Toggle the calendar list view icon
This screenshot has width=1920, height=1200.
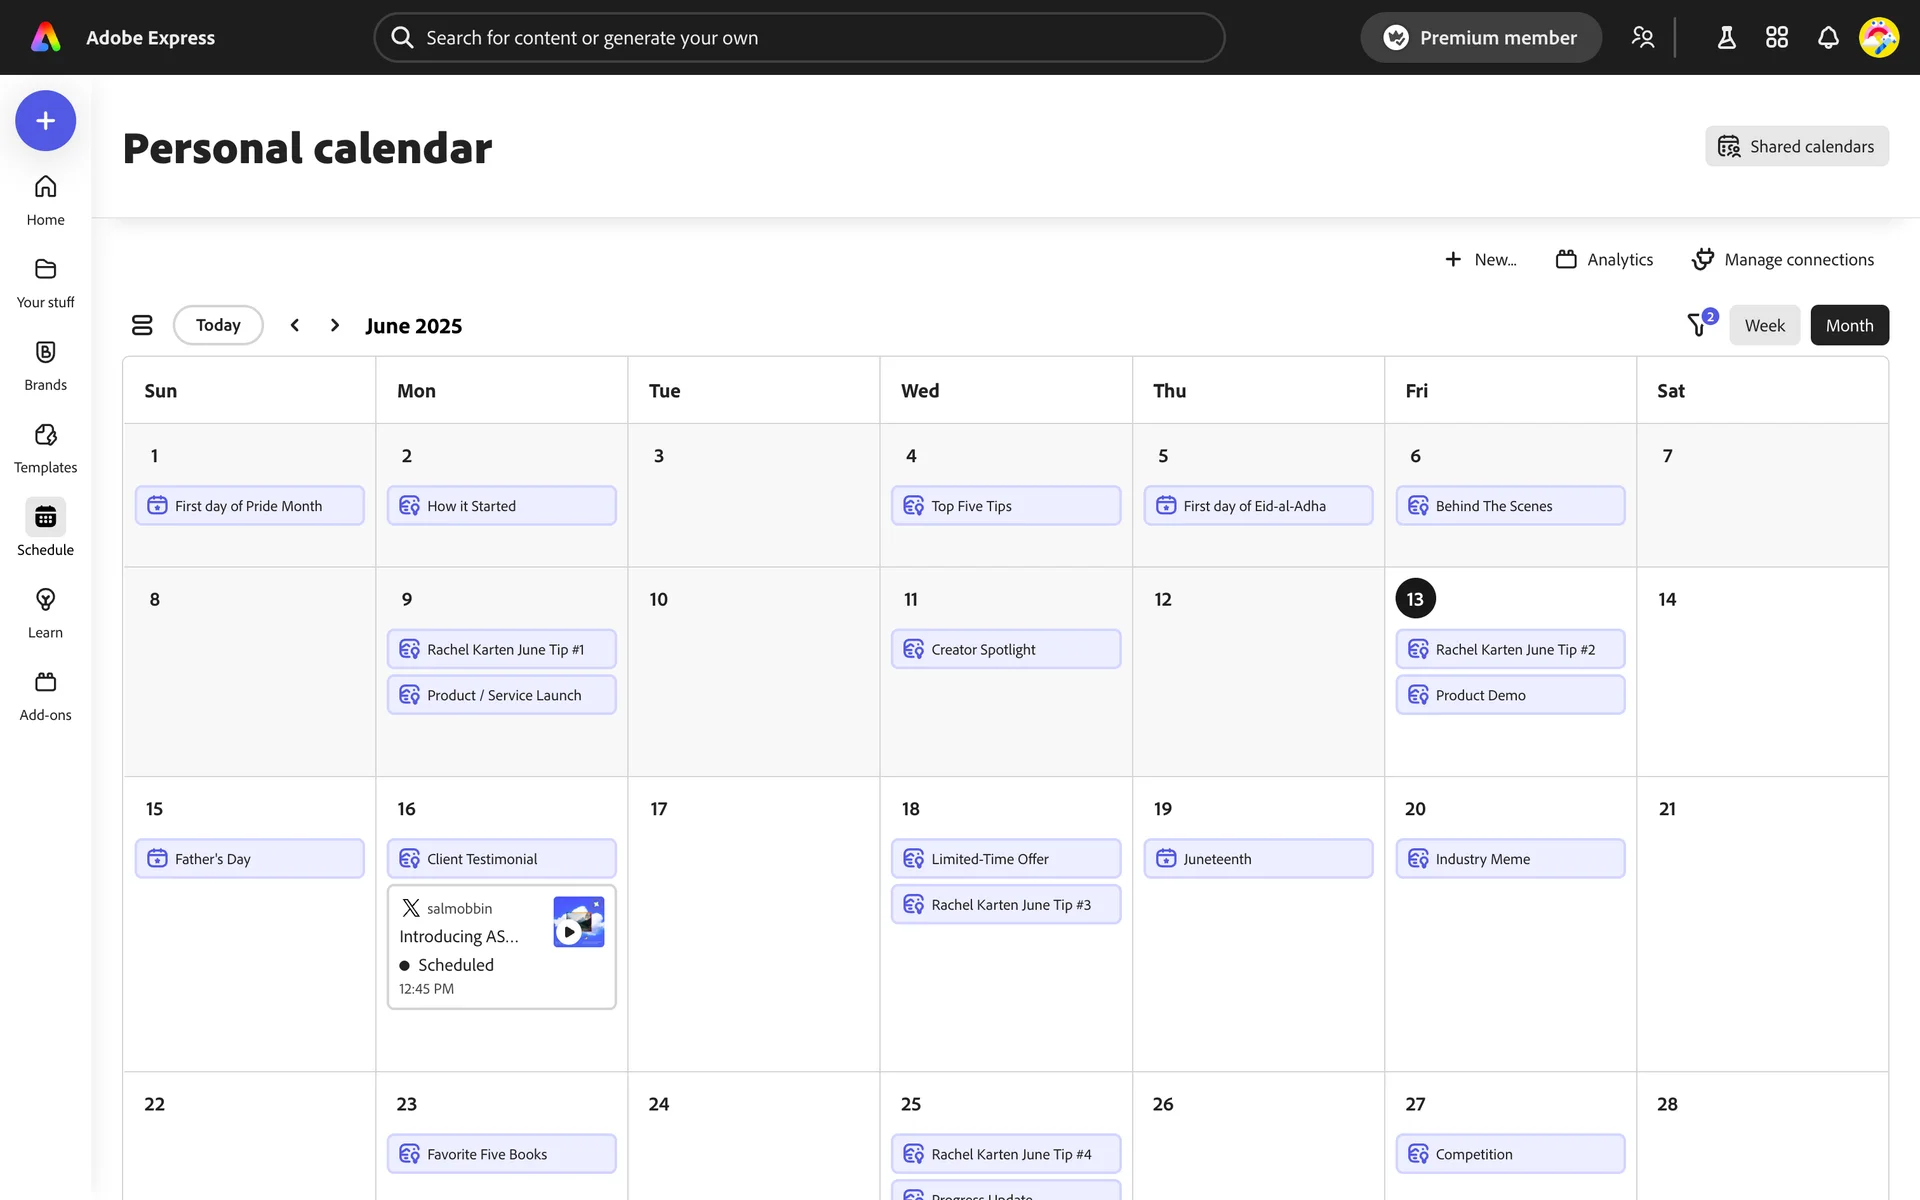(142, 325)
